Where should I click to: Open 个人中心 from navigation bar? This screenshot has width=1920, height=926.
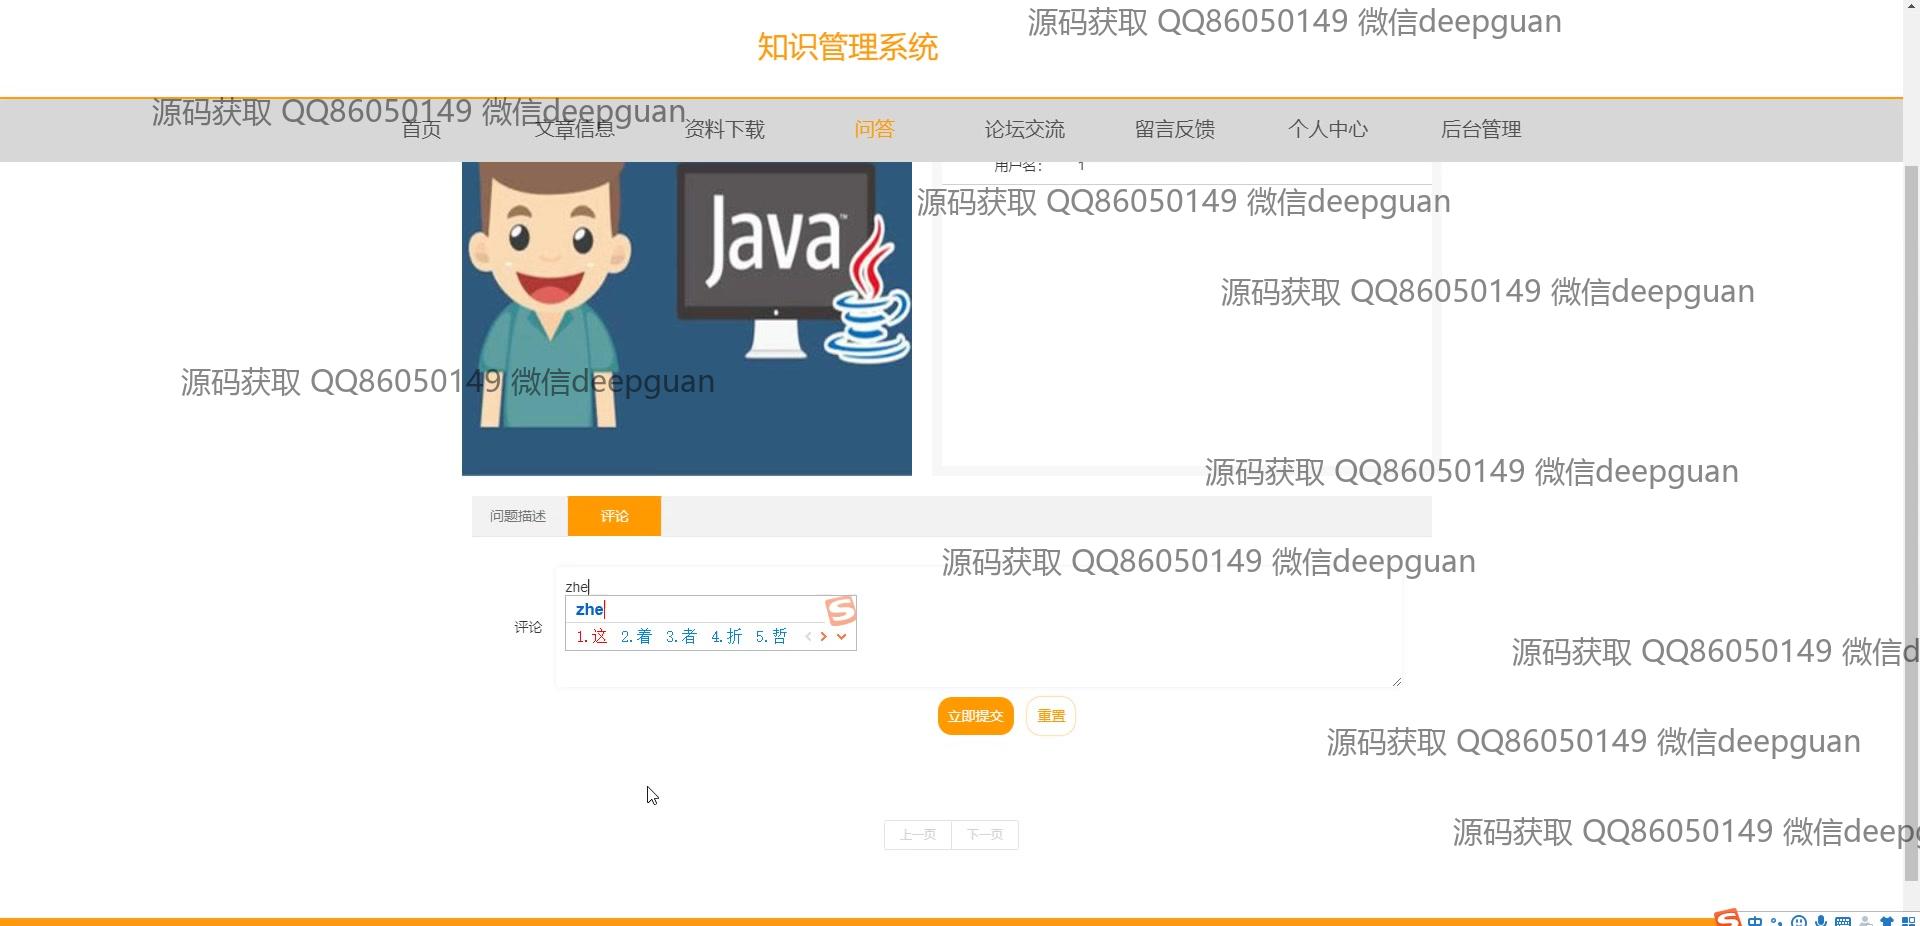(x=1327, y=129)
